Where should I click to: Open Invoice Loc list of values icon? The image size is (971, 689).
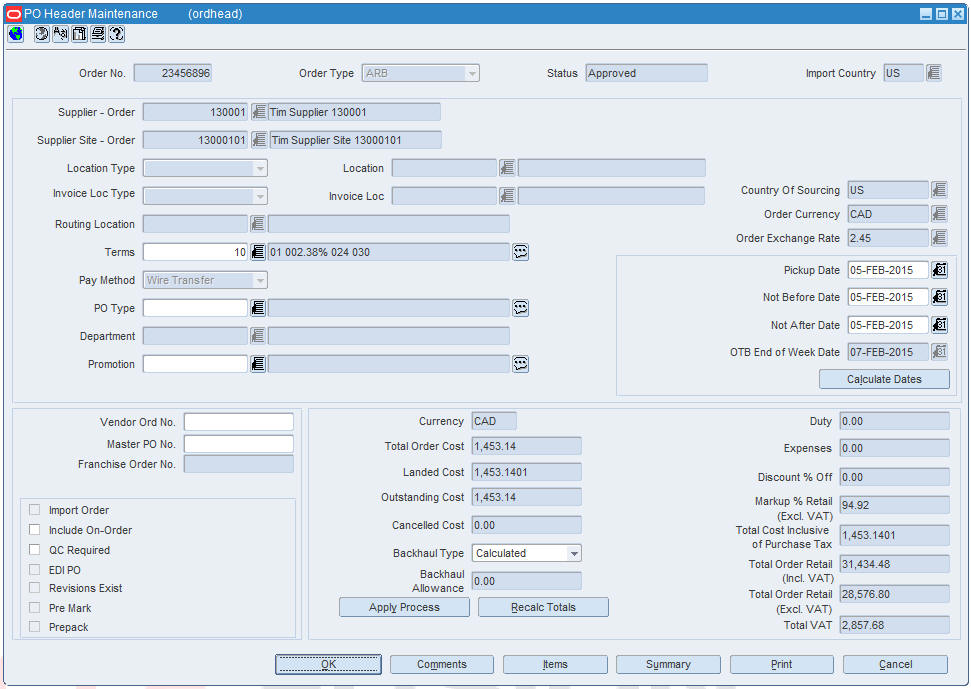(x=508, y=196)
